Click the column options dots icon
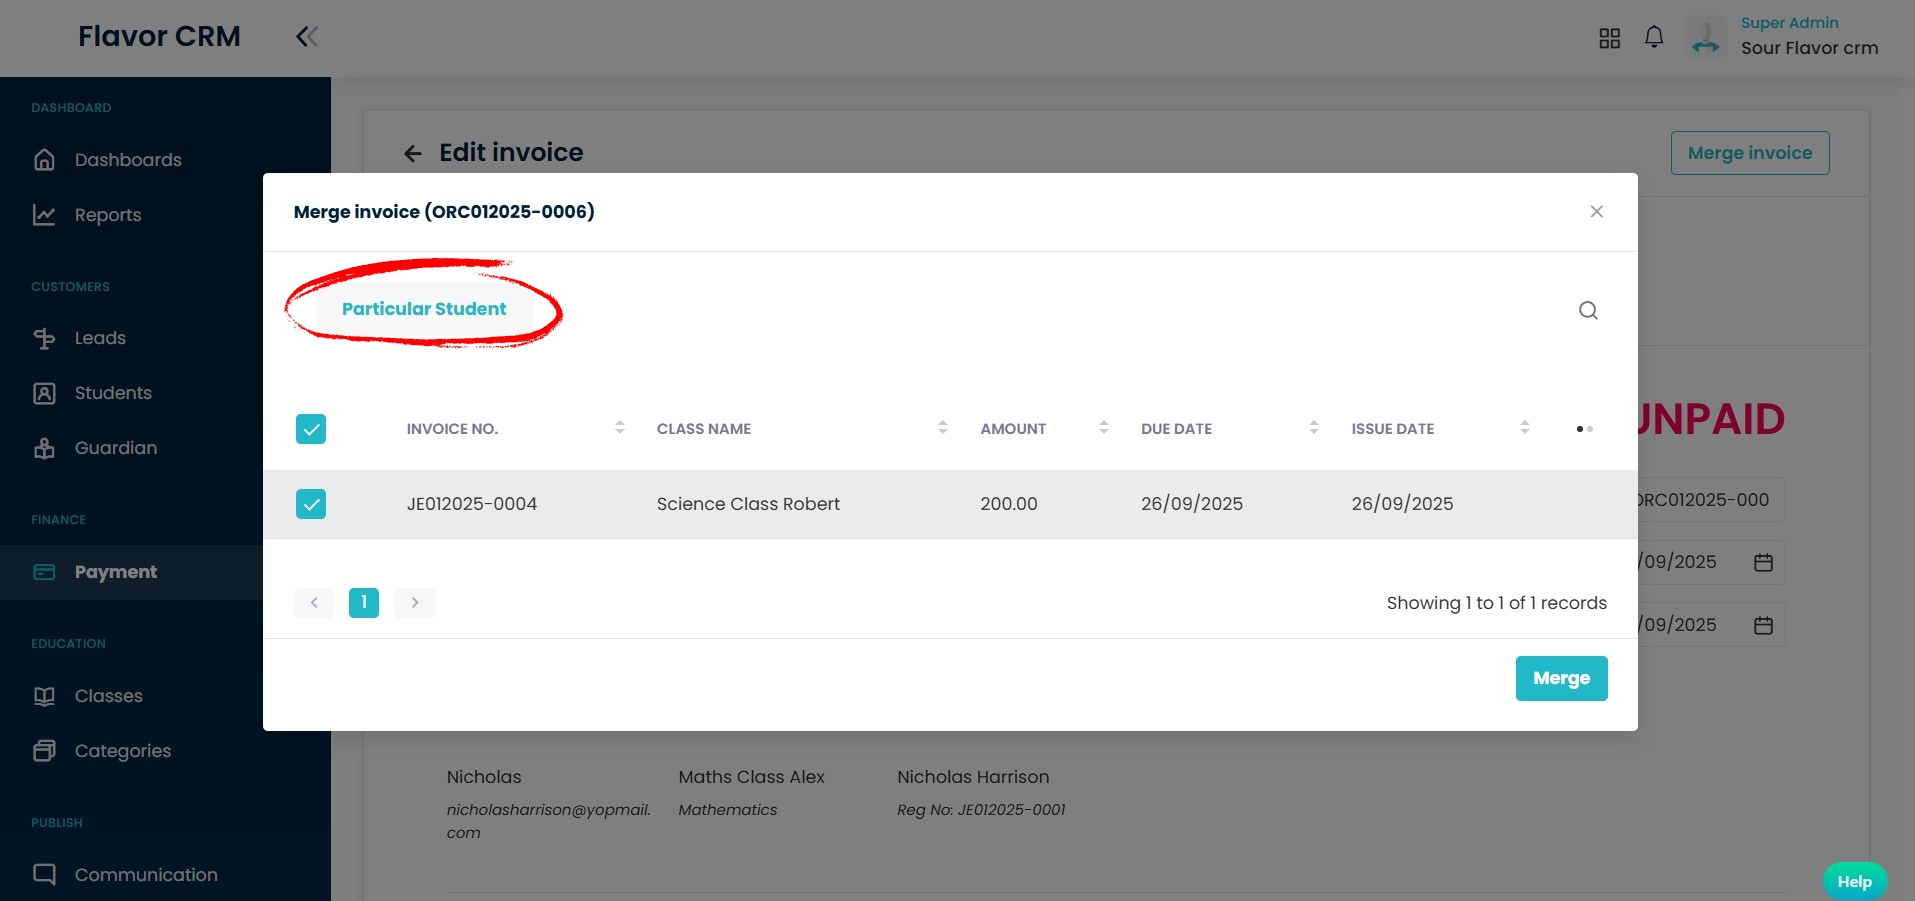The width and height of the screenshot is (1915, 901). point(1584,429)
